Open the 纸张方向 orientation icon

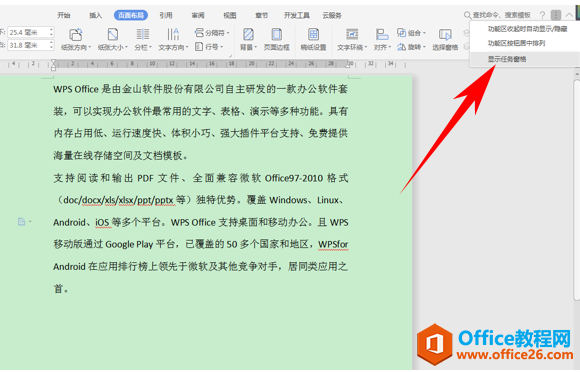[76, 35]
